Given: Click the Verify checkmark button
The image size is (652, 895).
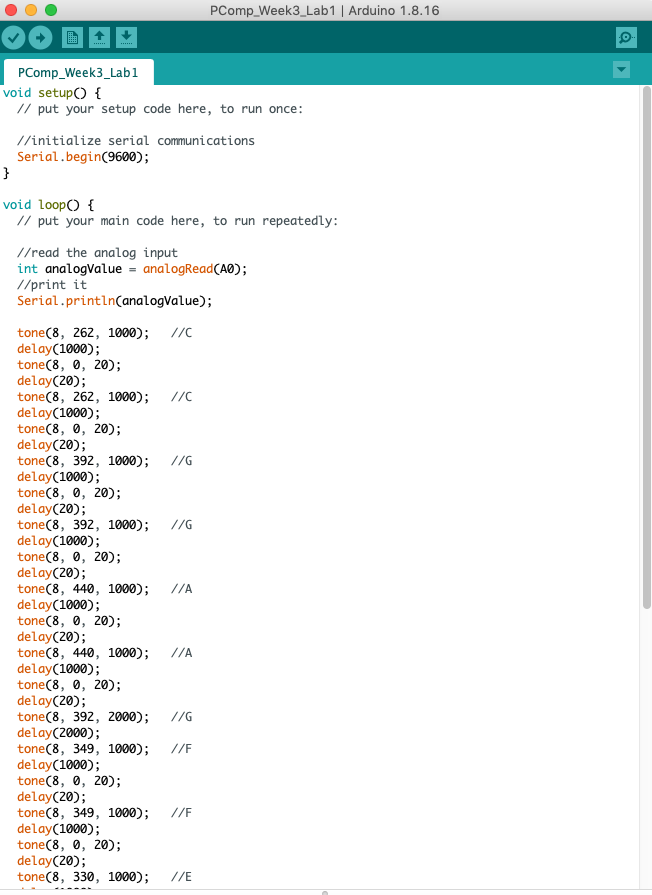Looking at the screenshot, I should tap(14, 38).
